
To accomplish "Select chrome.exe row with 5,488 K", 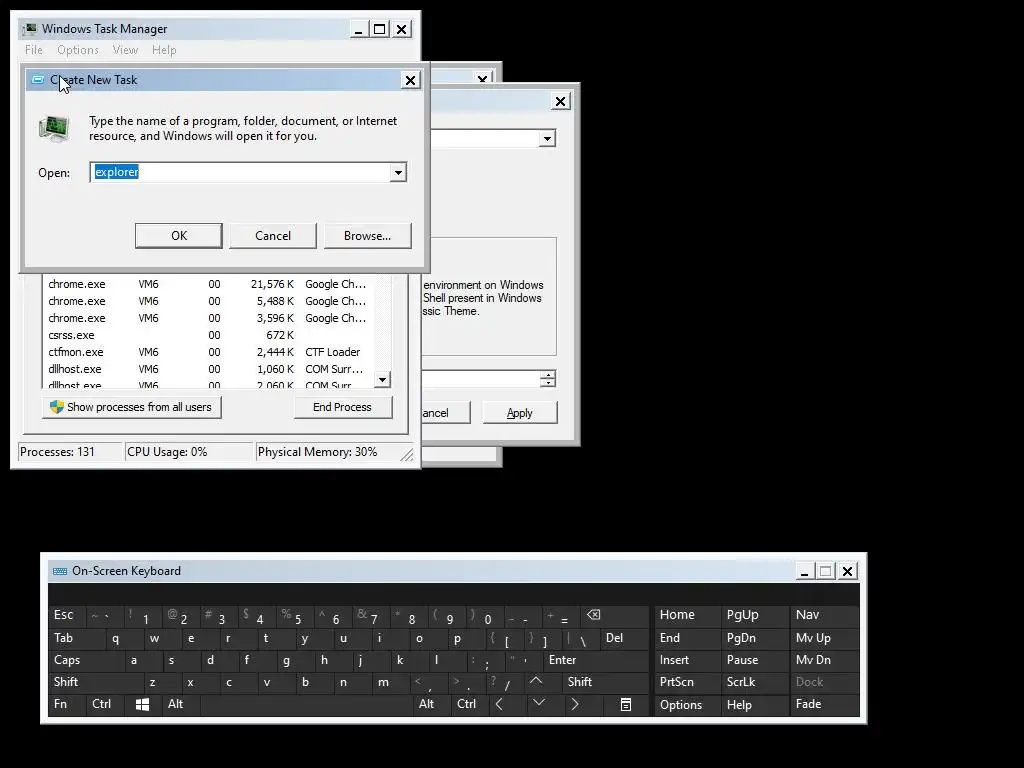I will point(209,301).
